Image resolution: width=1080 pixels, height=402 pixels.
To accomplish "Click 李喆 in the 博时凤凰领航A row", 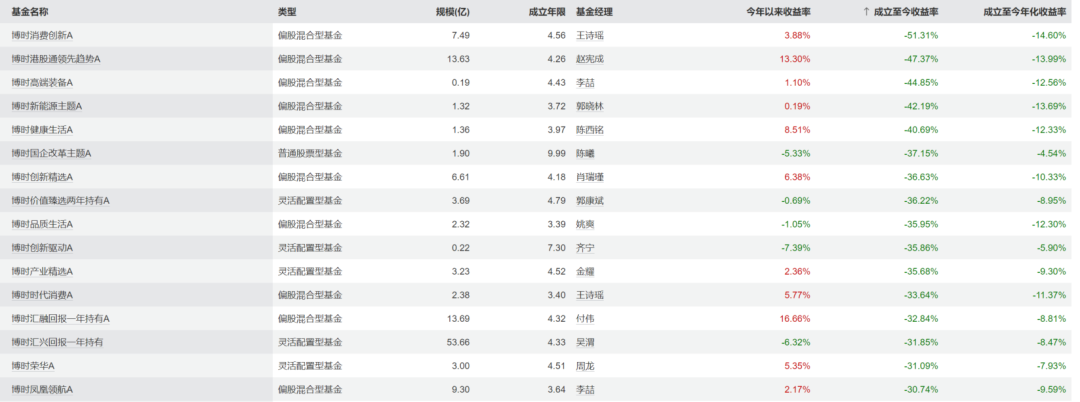I will 585,390.
